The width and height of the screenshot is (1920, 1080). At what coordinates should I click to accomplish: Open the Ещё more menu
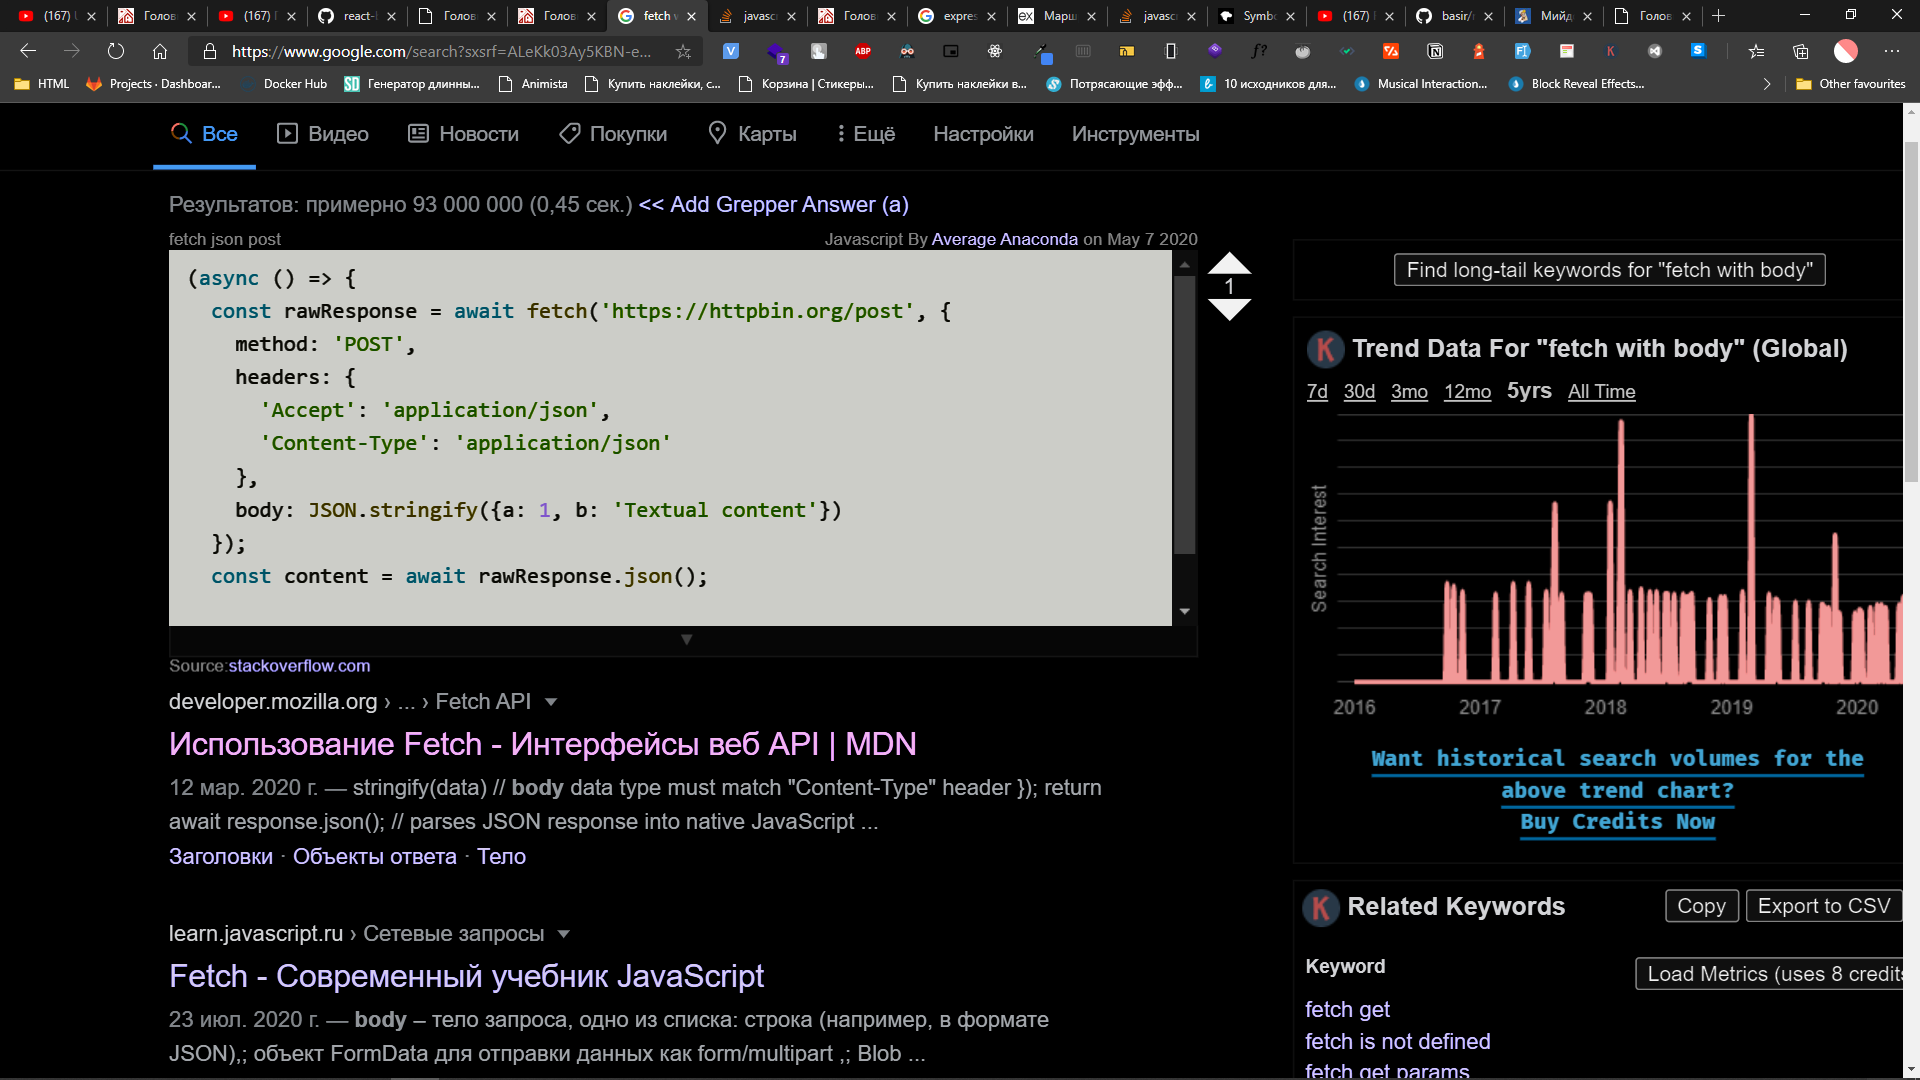[x=866, y=134]
